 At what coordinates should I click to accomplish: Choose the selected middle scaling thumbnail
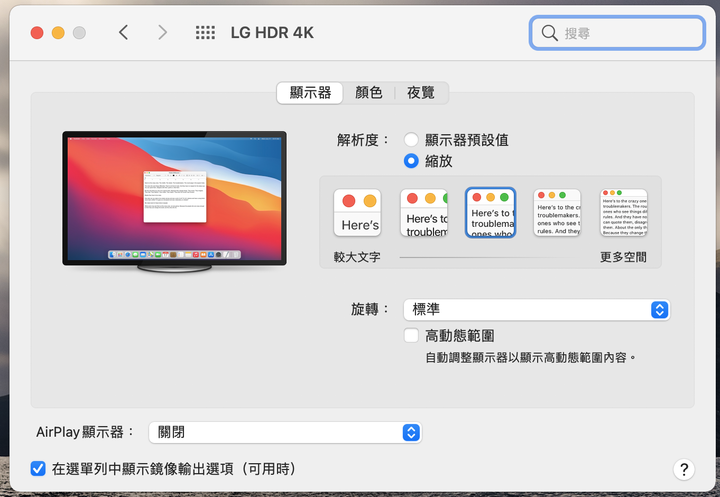(490, 213)
